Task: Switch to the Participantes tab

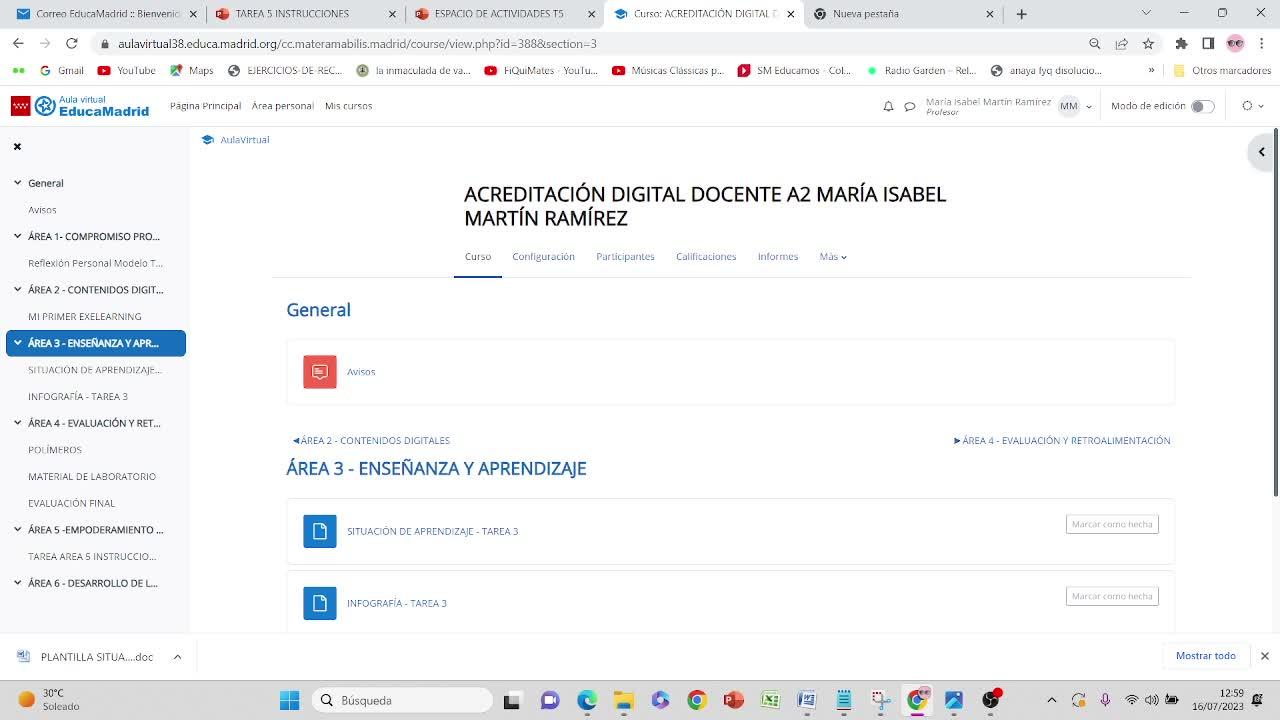Action: [625, 257]
